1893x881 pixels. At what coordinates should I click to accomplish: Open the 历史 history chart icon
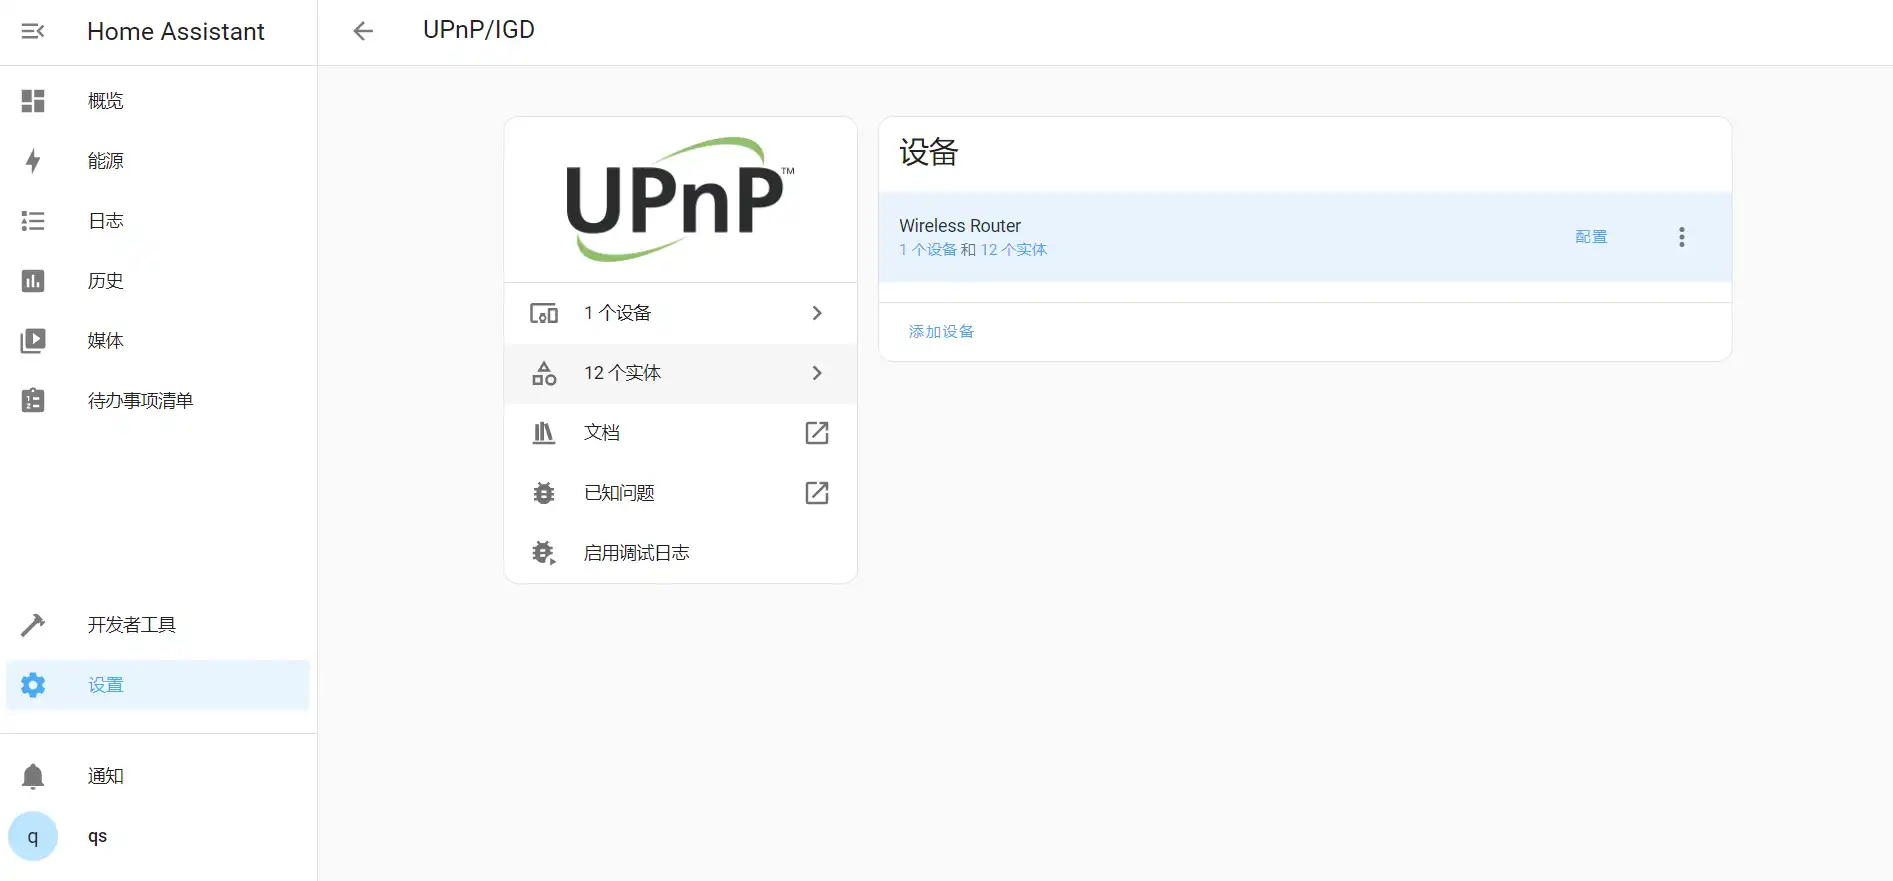33,281
